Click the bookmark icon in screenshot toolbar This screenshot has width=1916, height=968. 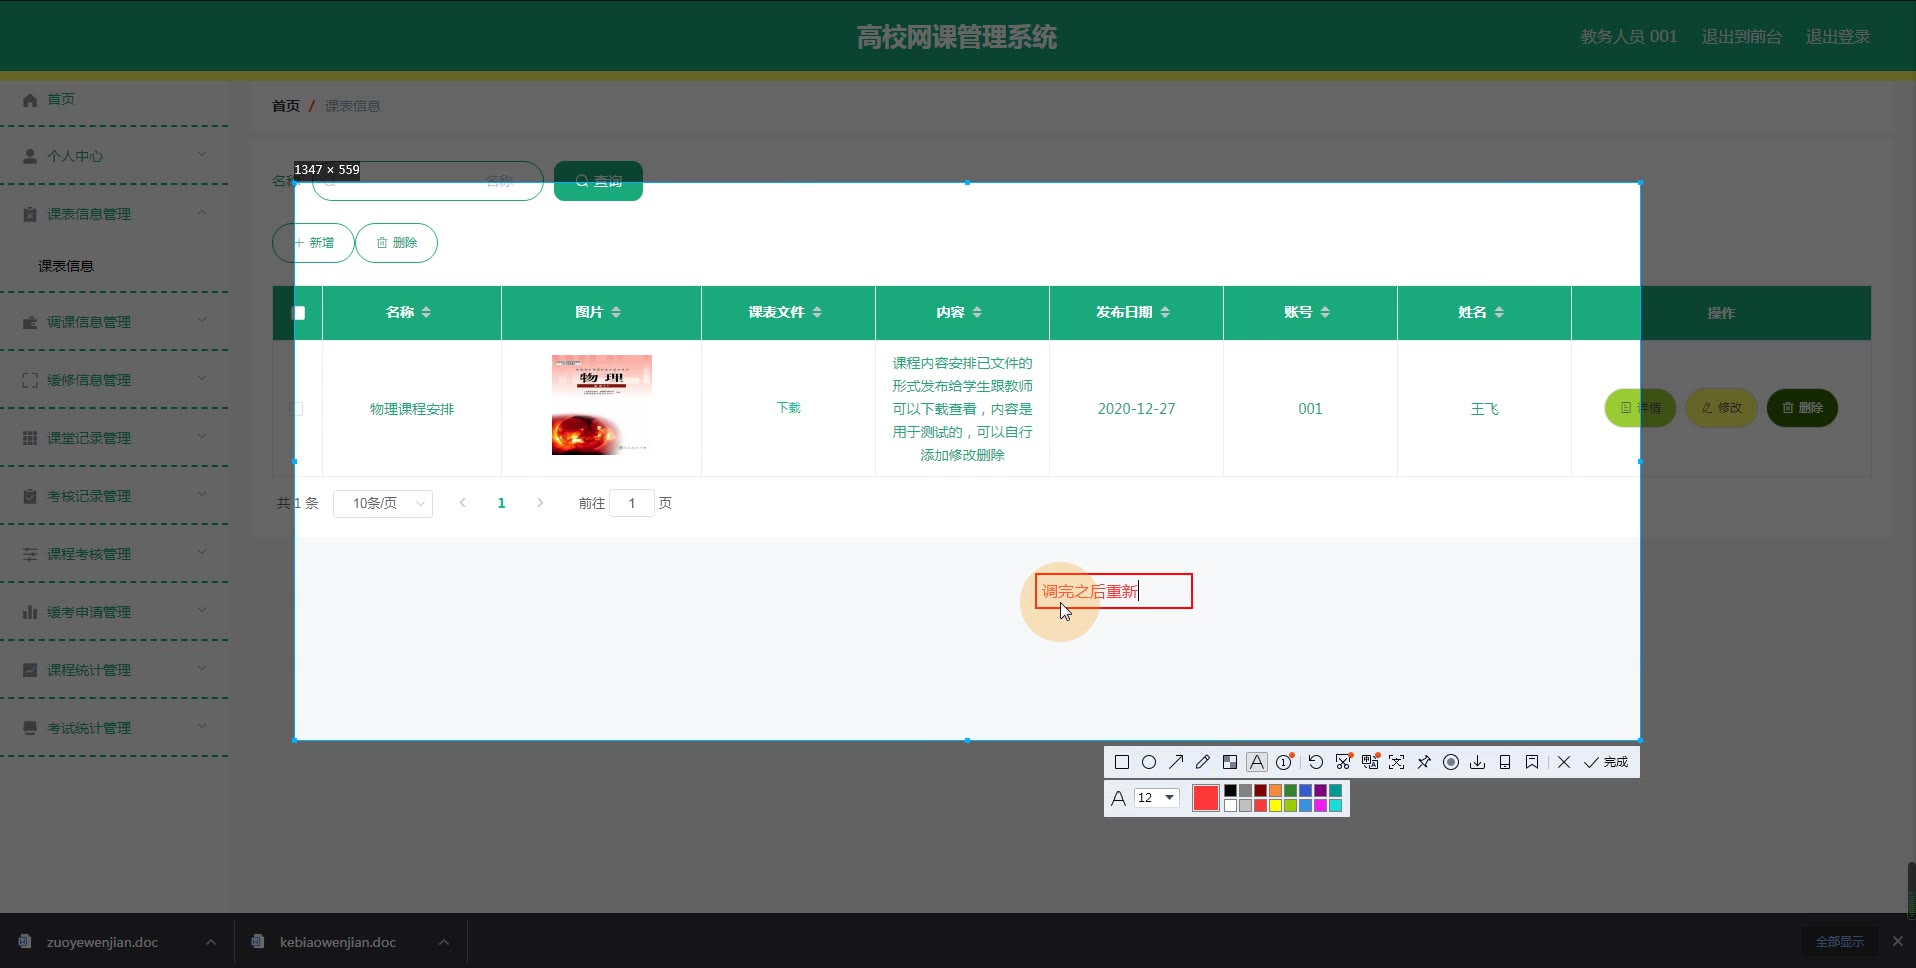tap(1532, 762)
